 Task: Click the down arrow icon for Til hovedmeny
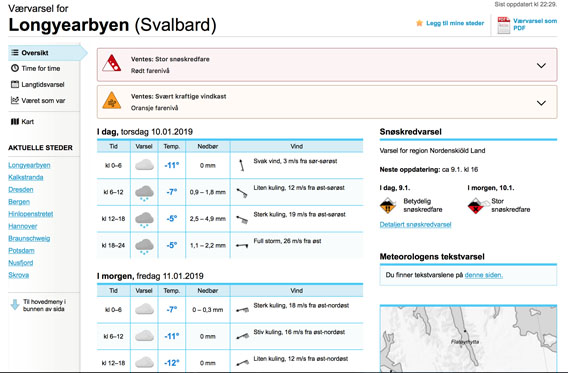(x=15, y=305)
